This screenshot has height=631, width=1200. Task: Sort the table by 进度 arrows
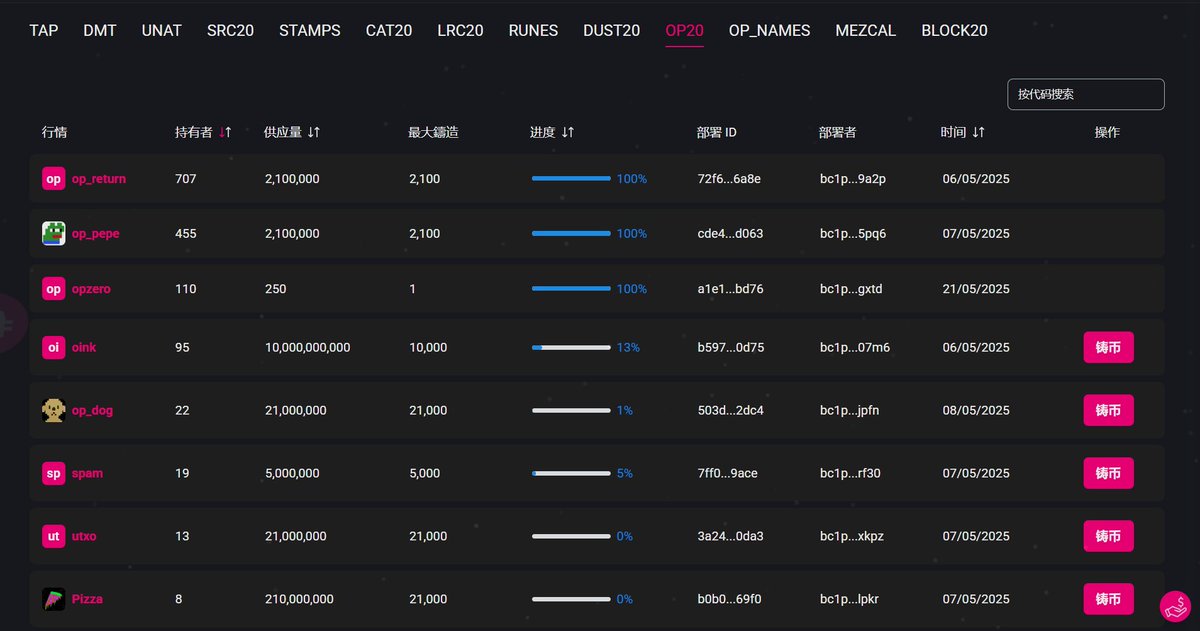(568, 132)
